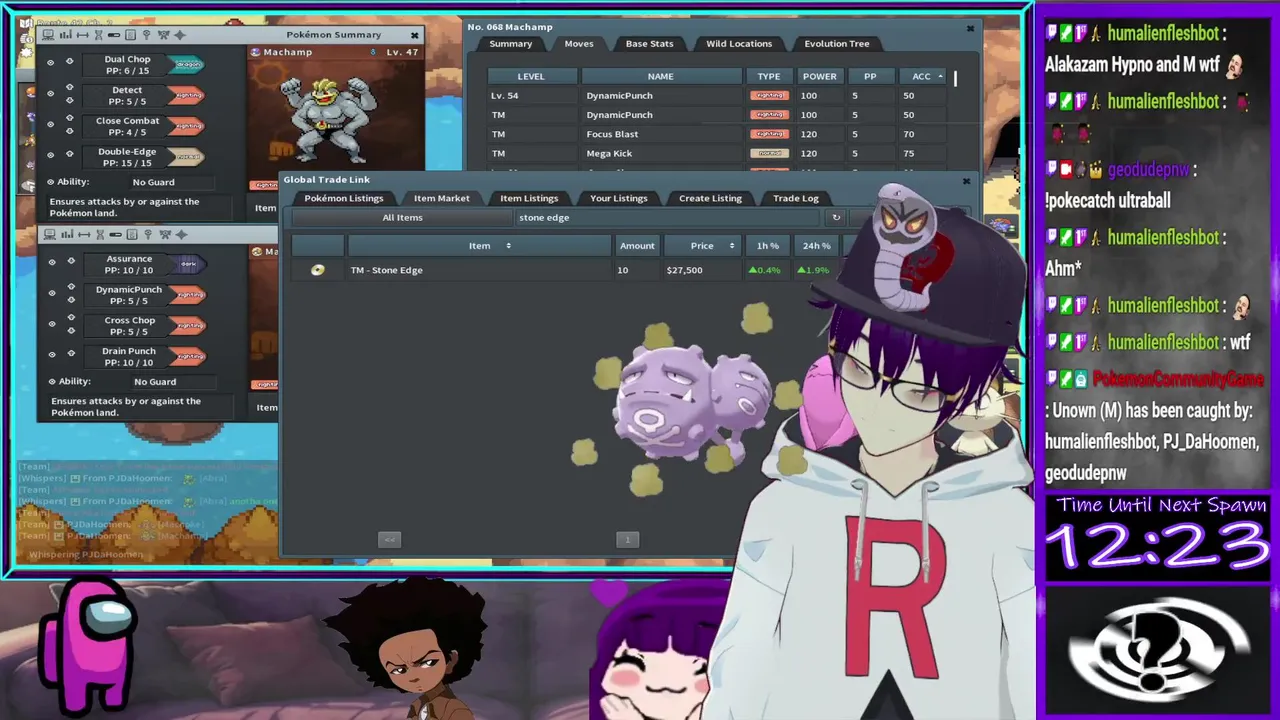Click double-arrow icon in Assurance summary window toolbar
The height and width of the screenshot is (720, 1280).
pos(84,234)
